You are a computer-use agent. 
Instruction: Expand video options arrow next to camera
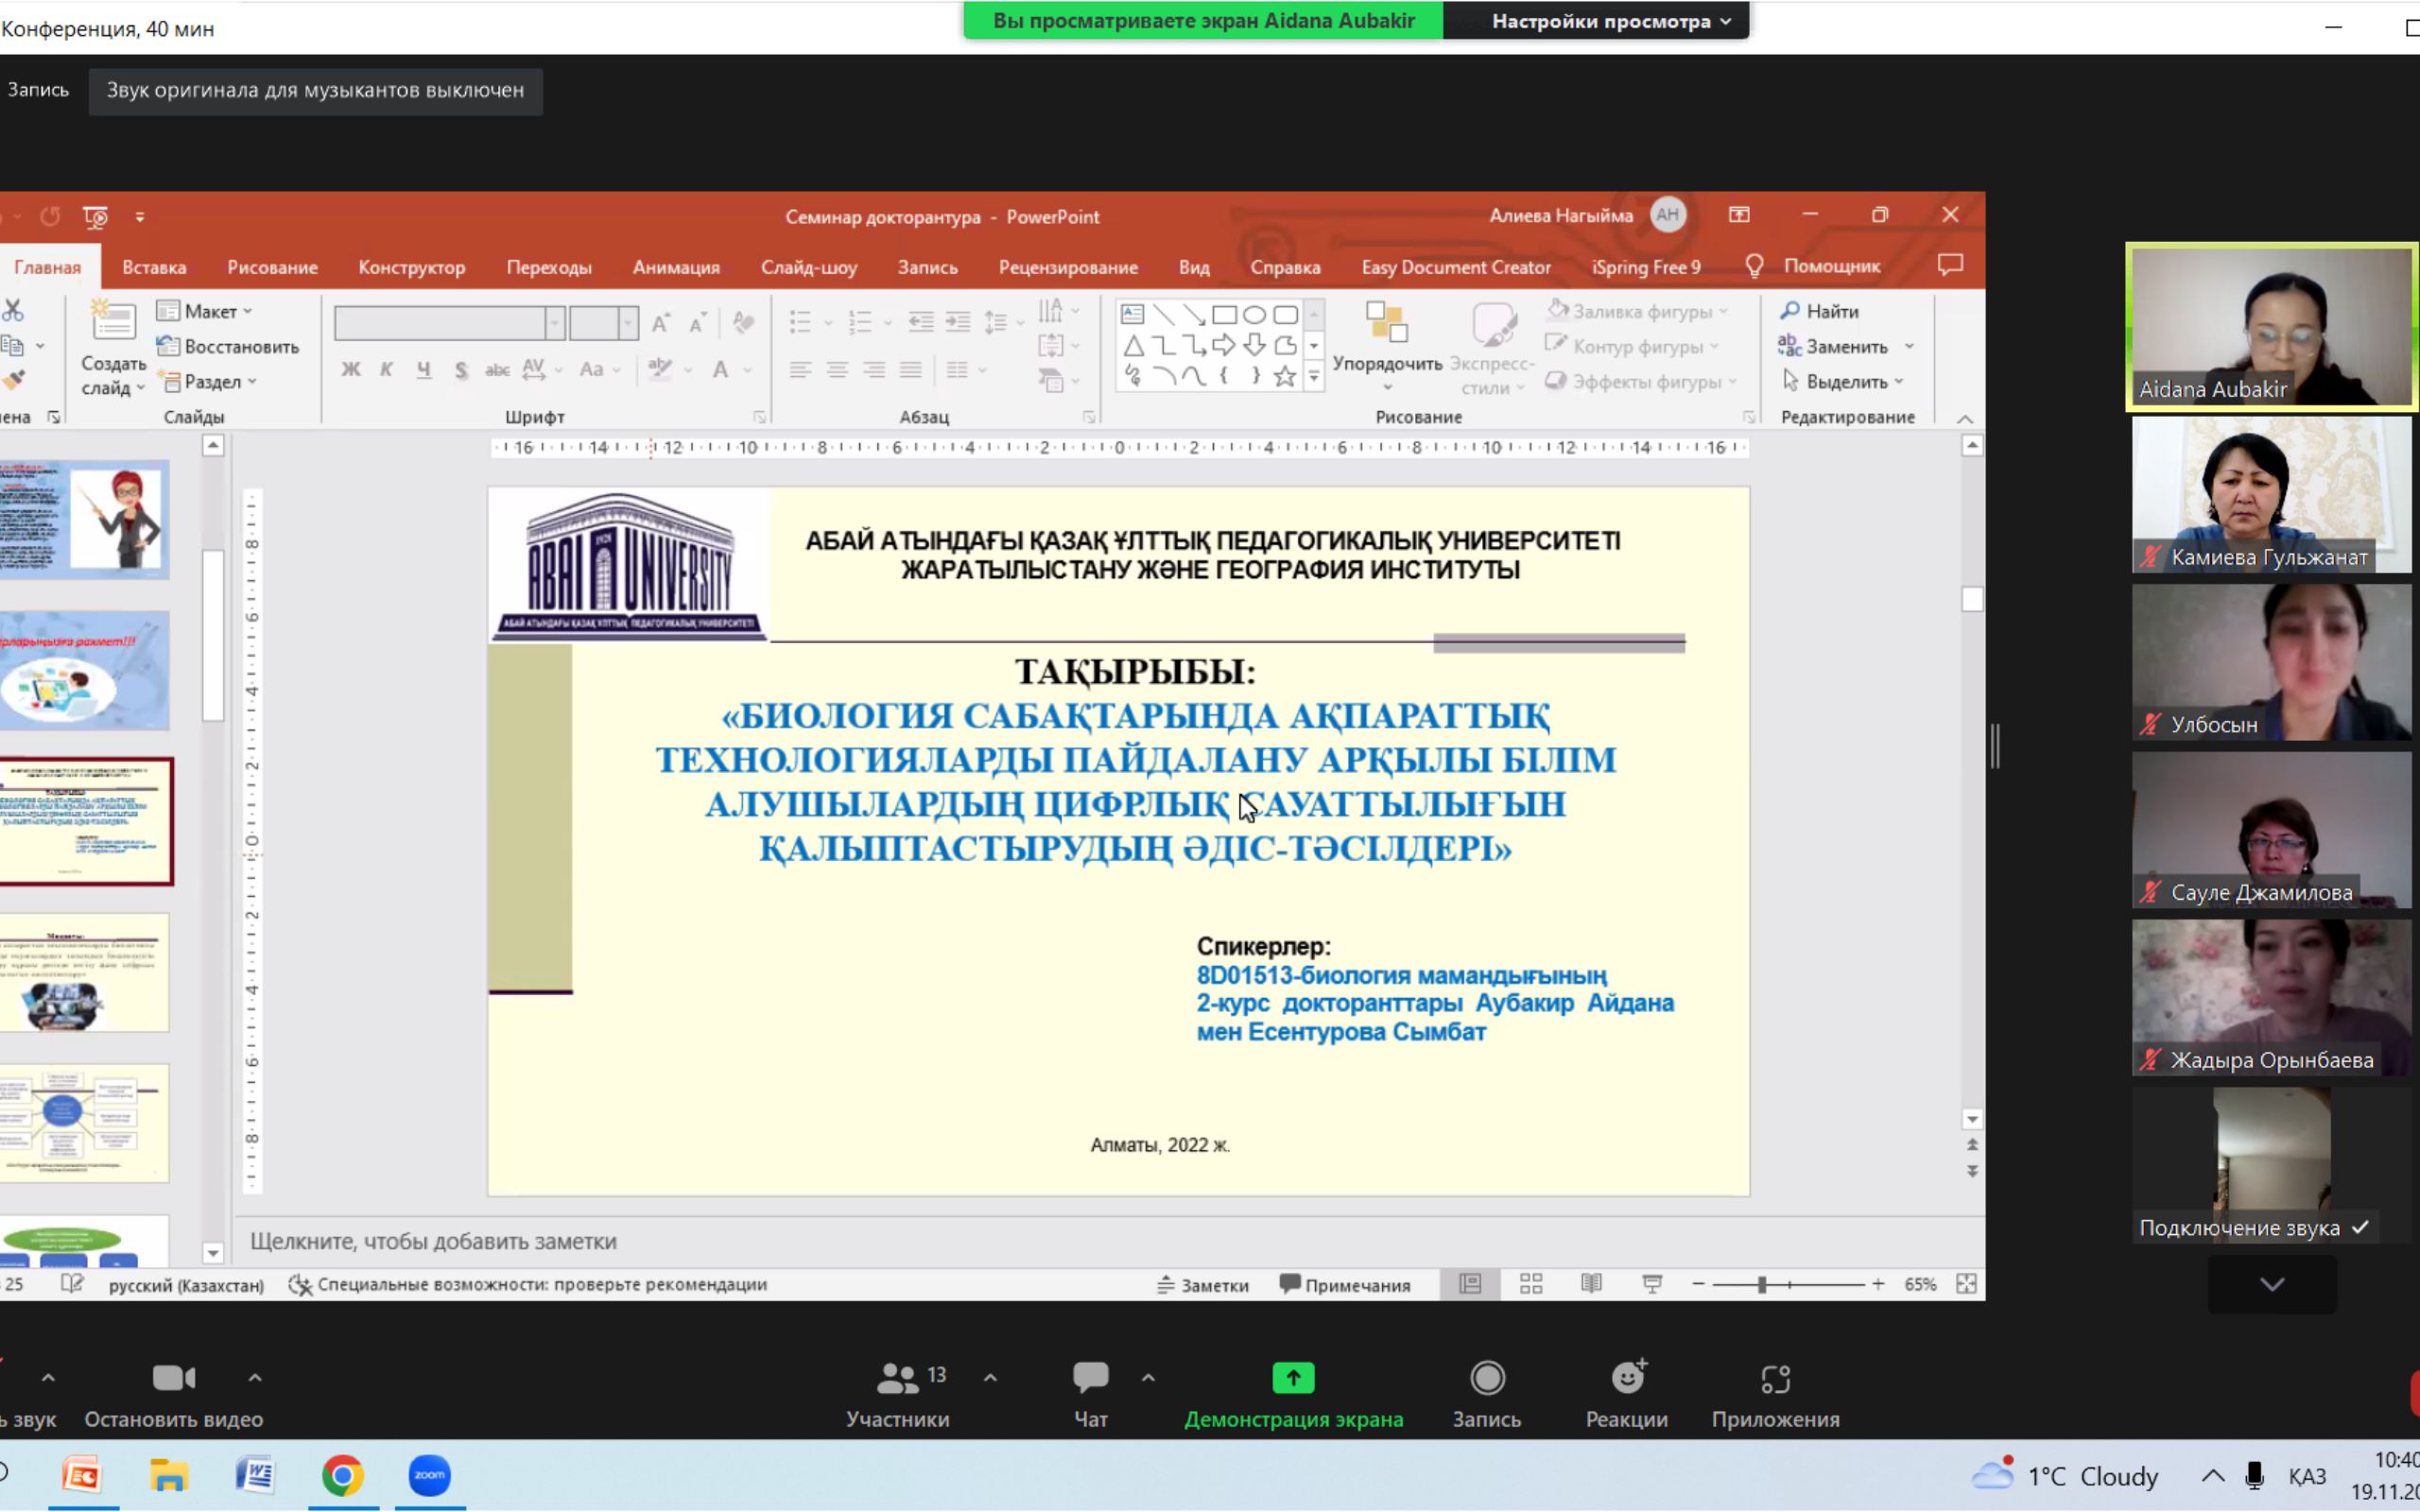point(255,1378)
